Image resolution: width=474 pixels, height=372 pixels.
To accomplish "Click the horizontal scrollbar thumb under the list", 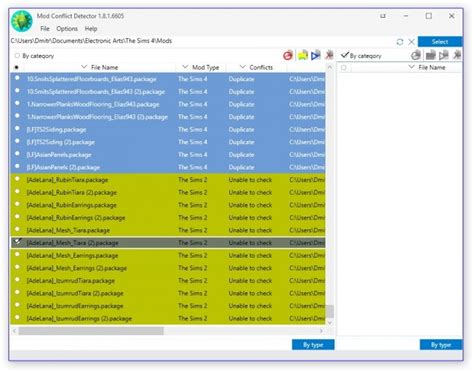I will pos(91,331).
